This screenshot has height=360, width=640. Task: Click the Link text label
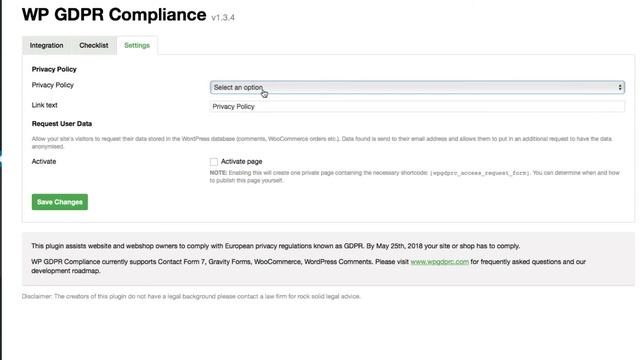point(44,105)
